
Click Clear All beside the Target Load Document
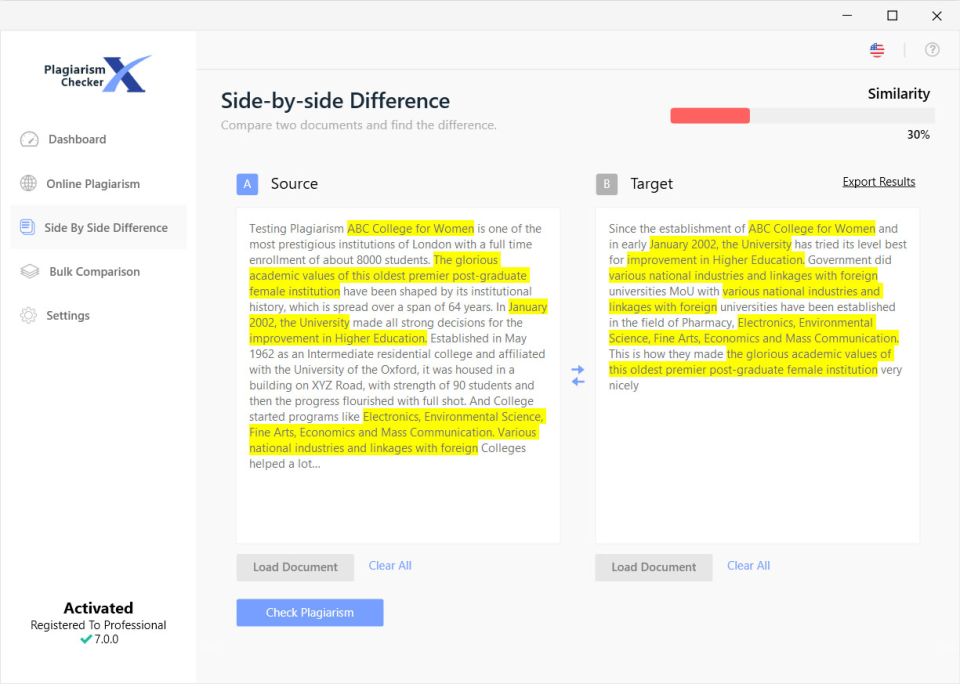[x=748, y=565]
